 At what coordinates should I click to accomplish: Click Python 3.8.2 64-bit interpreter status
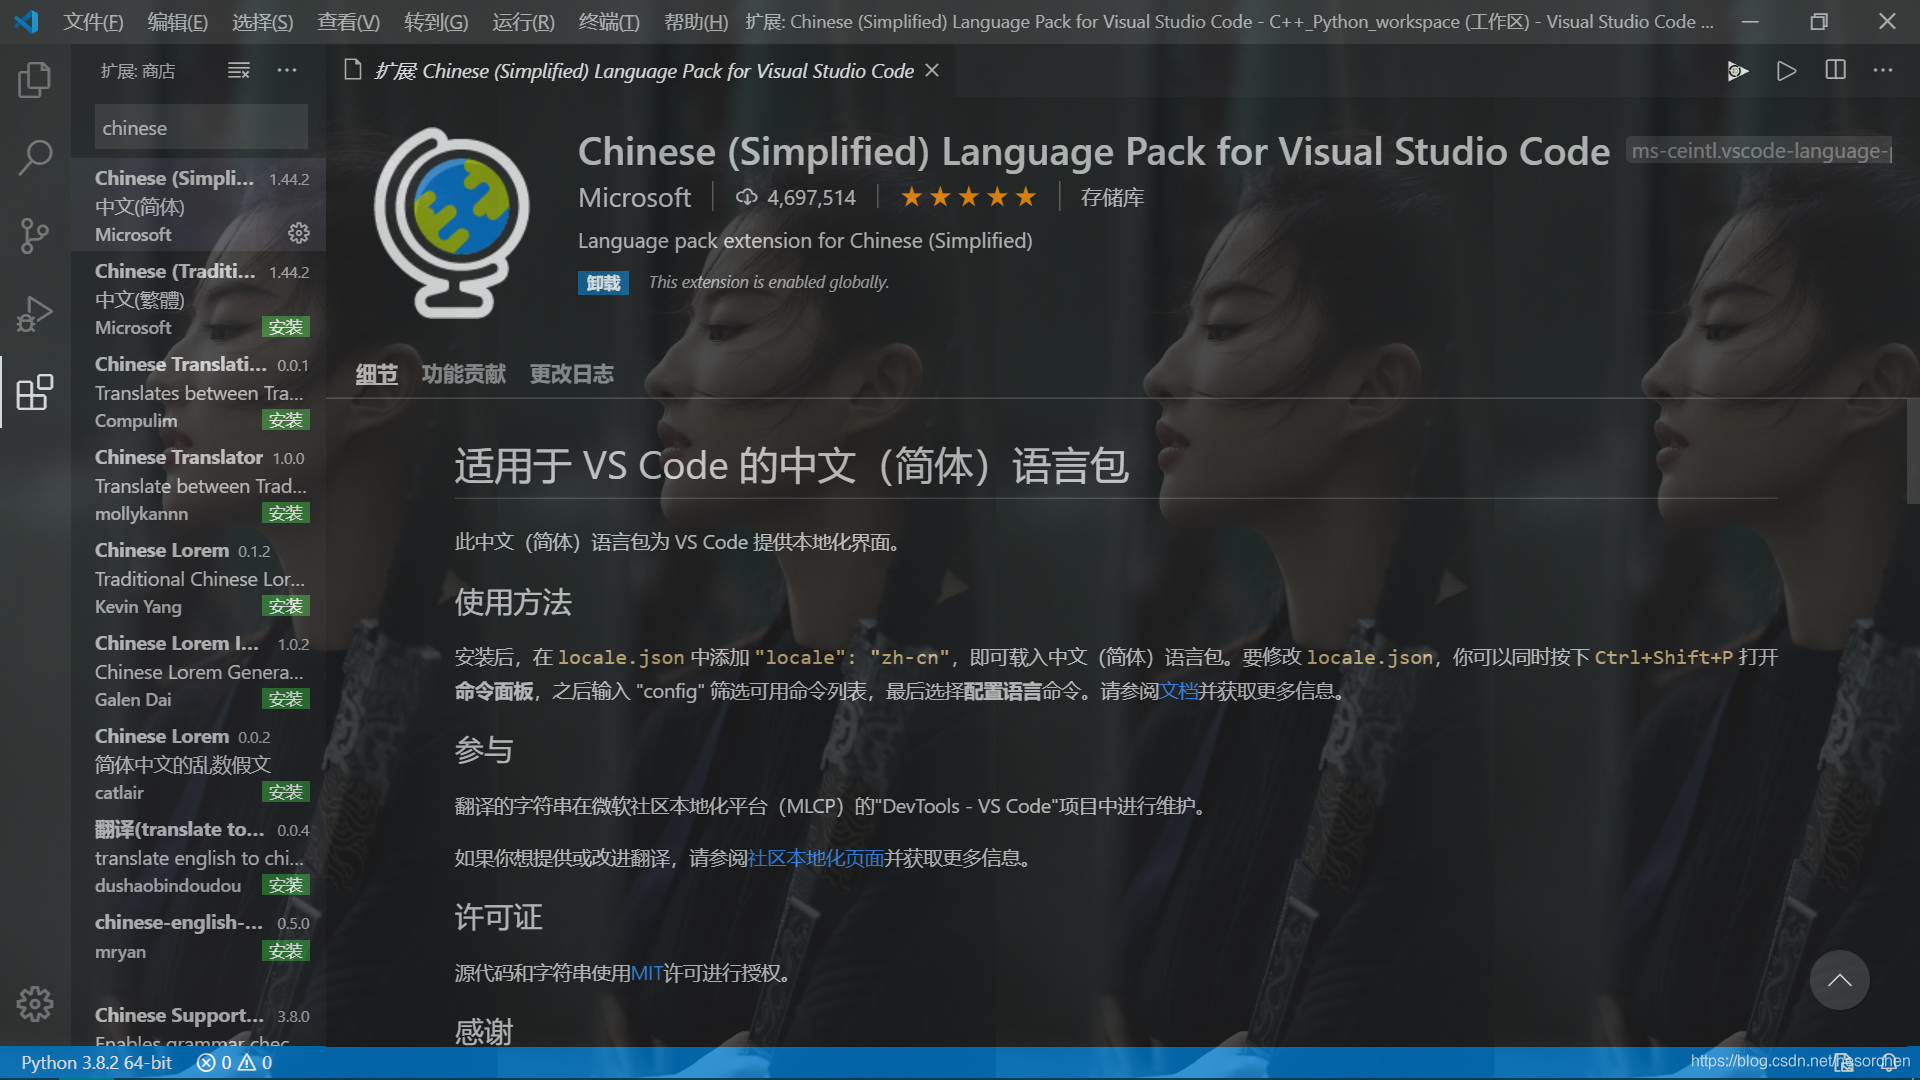coord(96,1062)
